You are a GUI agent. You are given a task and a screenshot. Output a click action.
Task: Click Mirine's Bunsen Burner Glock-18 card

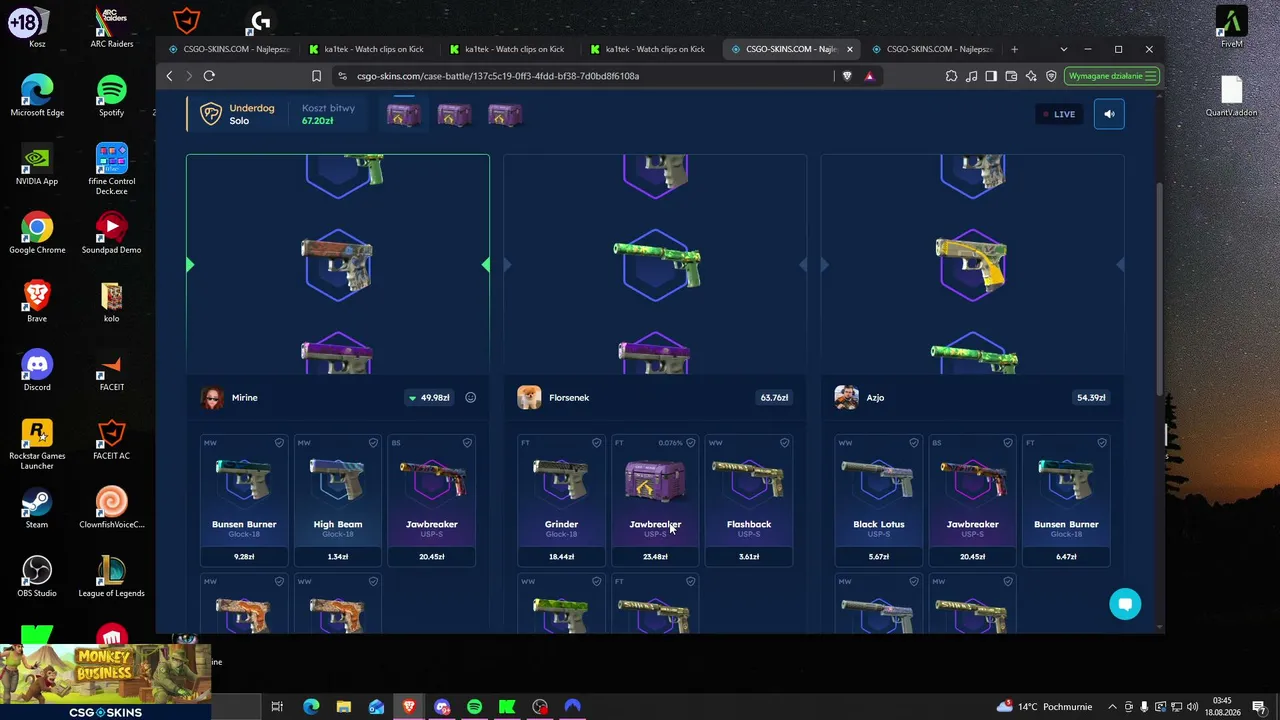click(244, 500)
